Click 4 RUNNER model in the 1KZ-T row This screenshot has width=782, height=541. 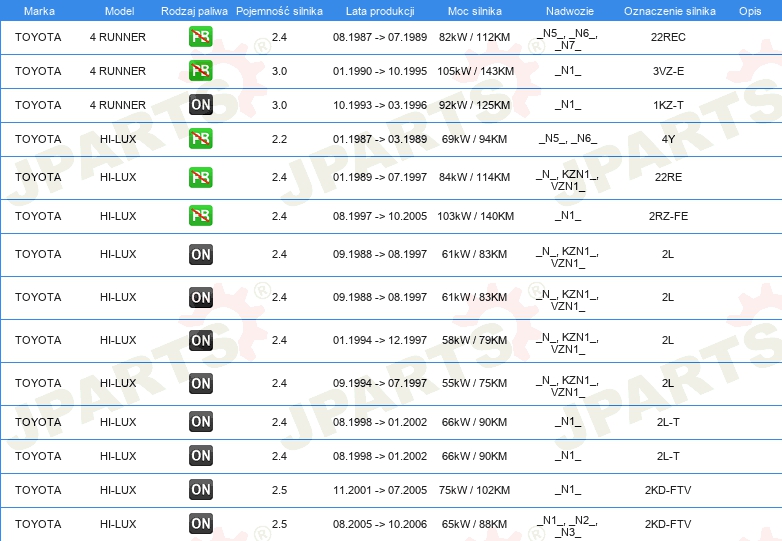(118, 105)
